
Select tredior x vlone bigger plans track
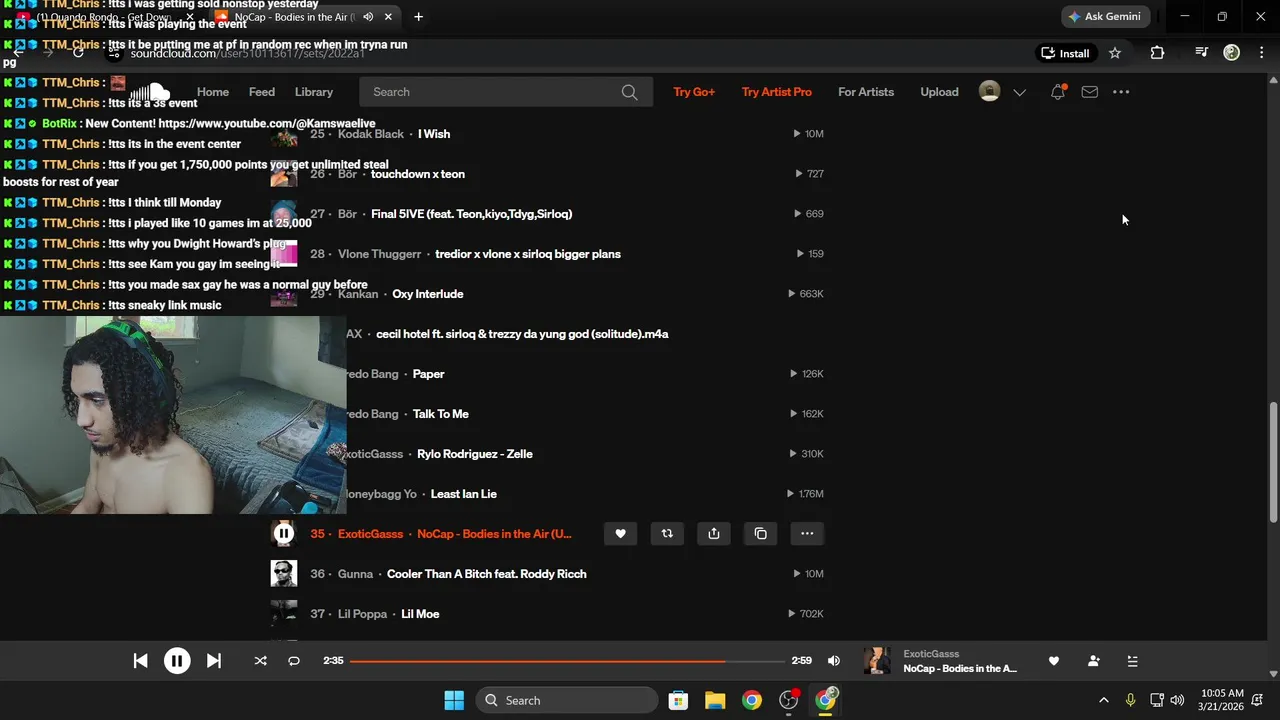[x=528, y=254]
